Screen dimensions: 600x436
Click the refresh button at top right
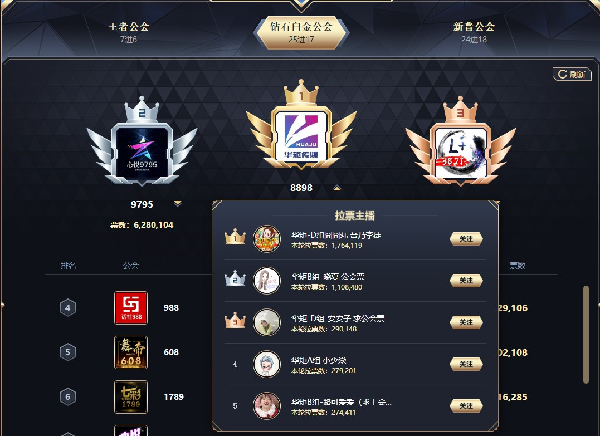pos(572,74)
